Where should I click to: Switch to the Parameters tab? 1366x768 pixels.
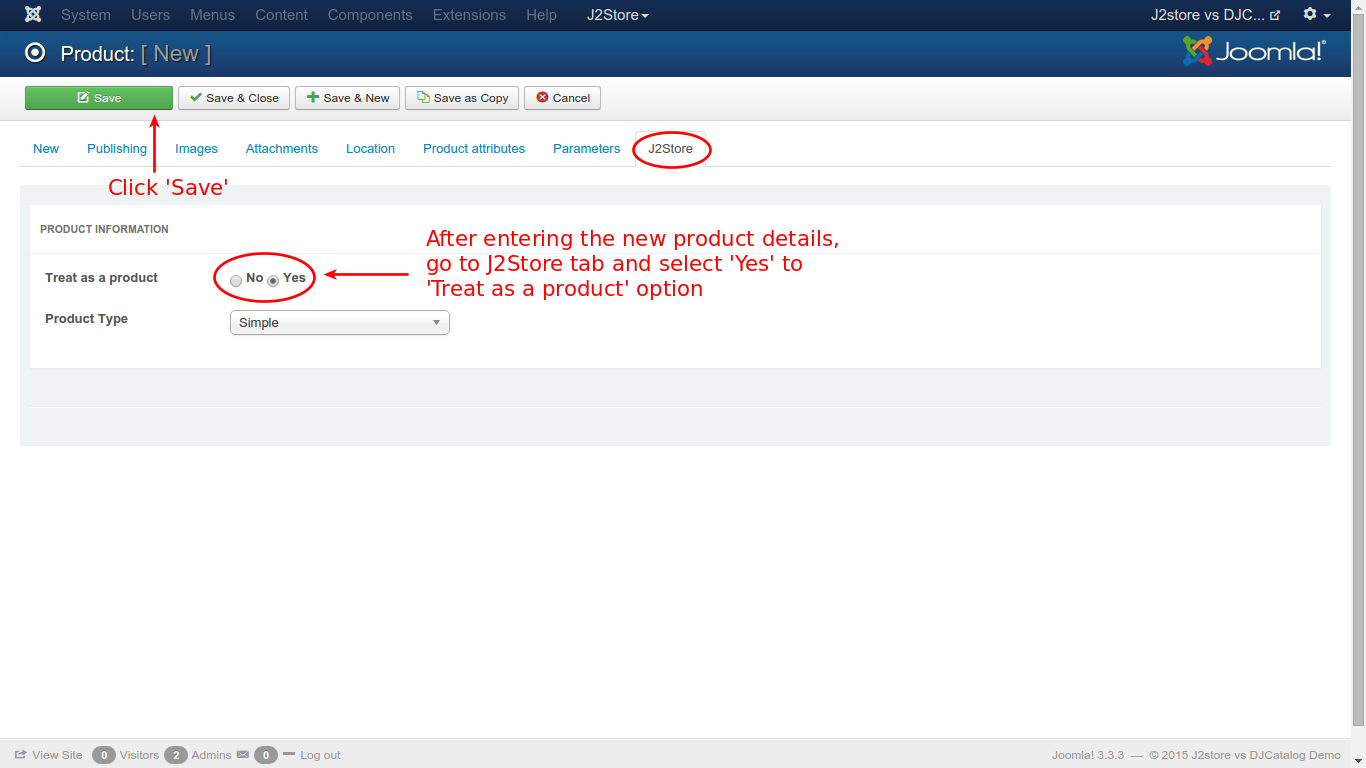point(587,149)
